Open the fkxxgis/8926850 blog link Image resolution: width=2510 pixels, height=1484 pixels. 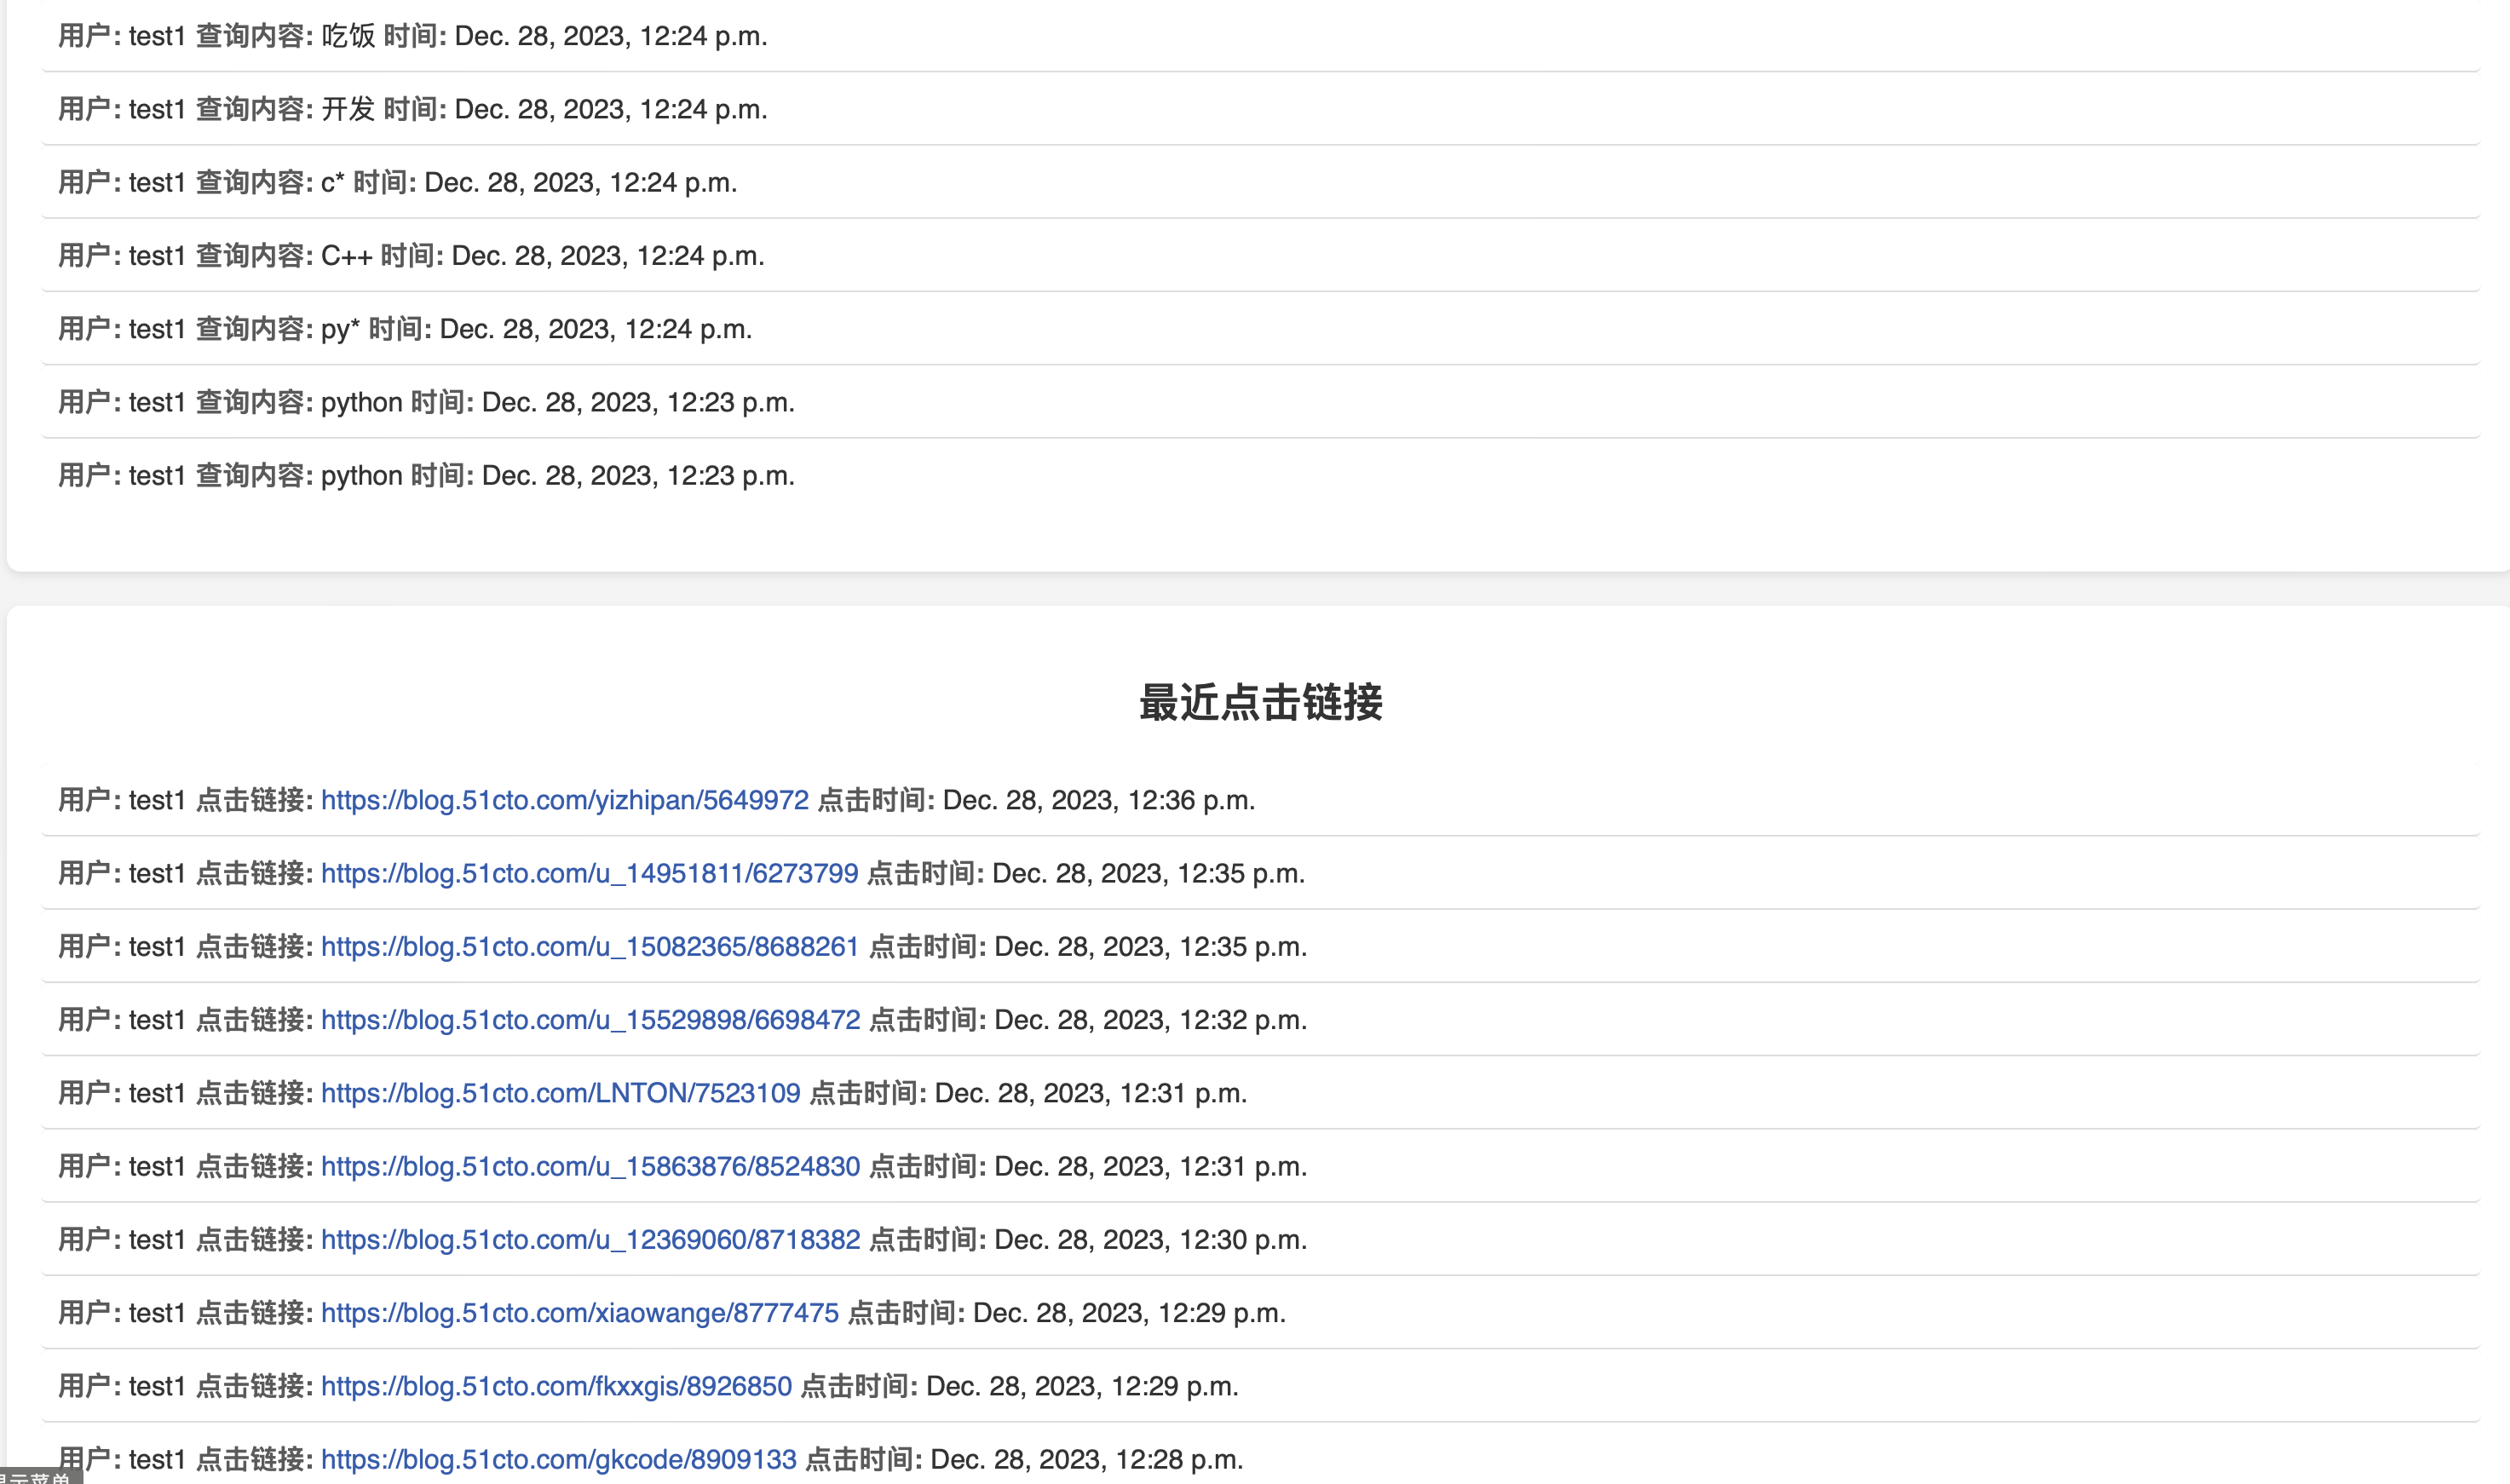[x=556, y=1386]
